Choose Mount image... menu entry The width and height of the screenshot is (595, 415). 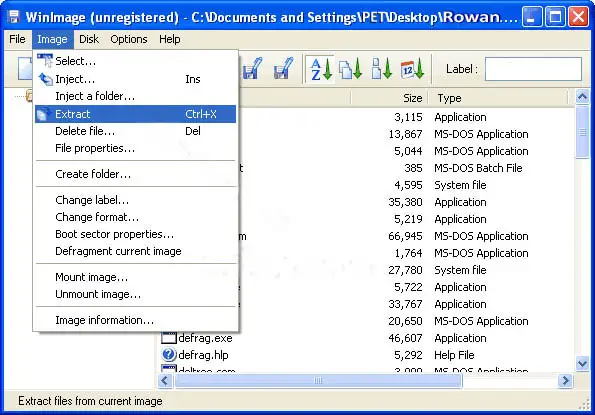(135, 277)
